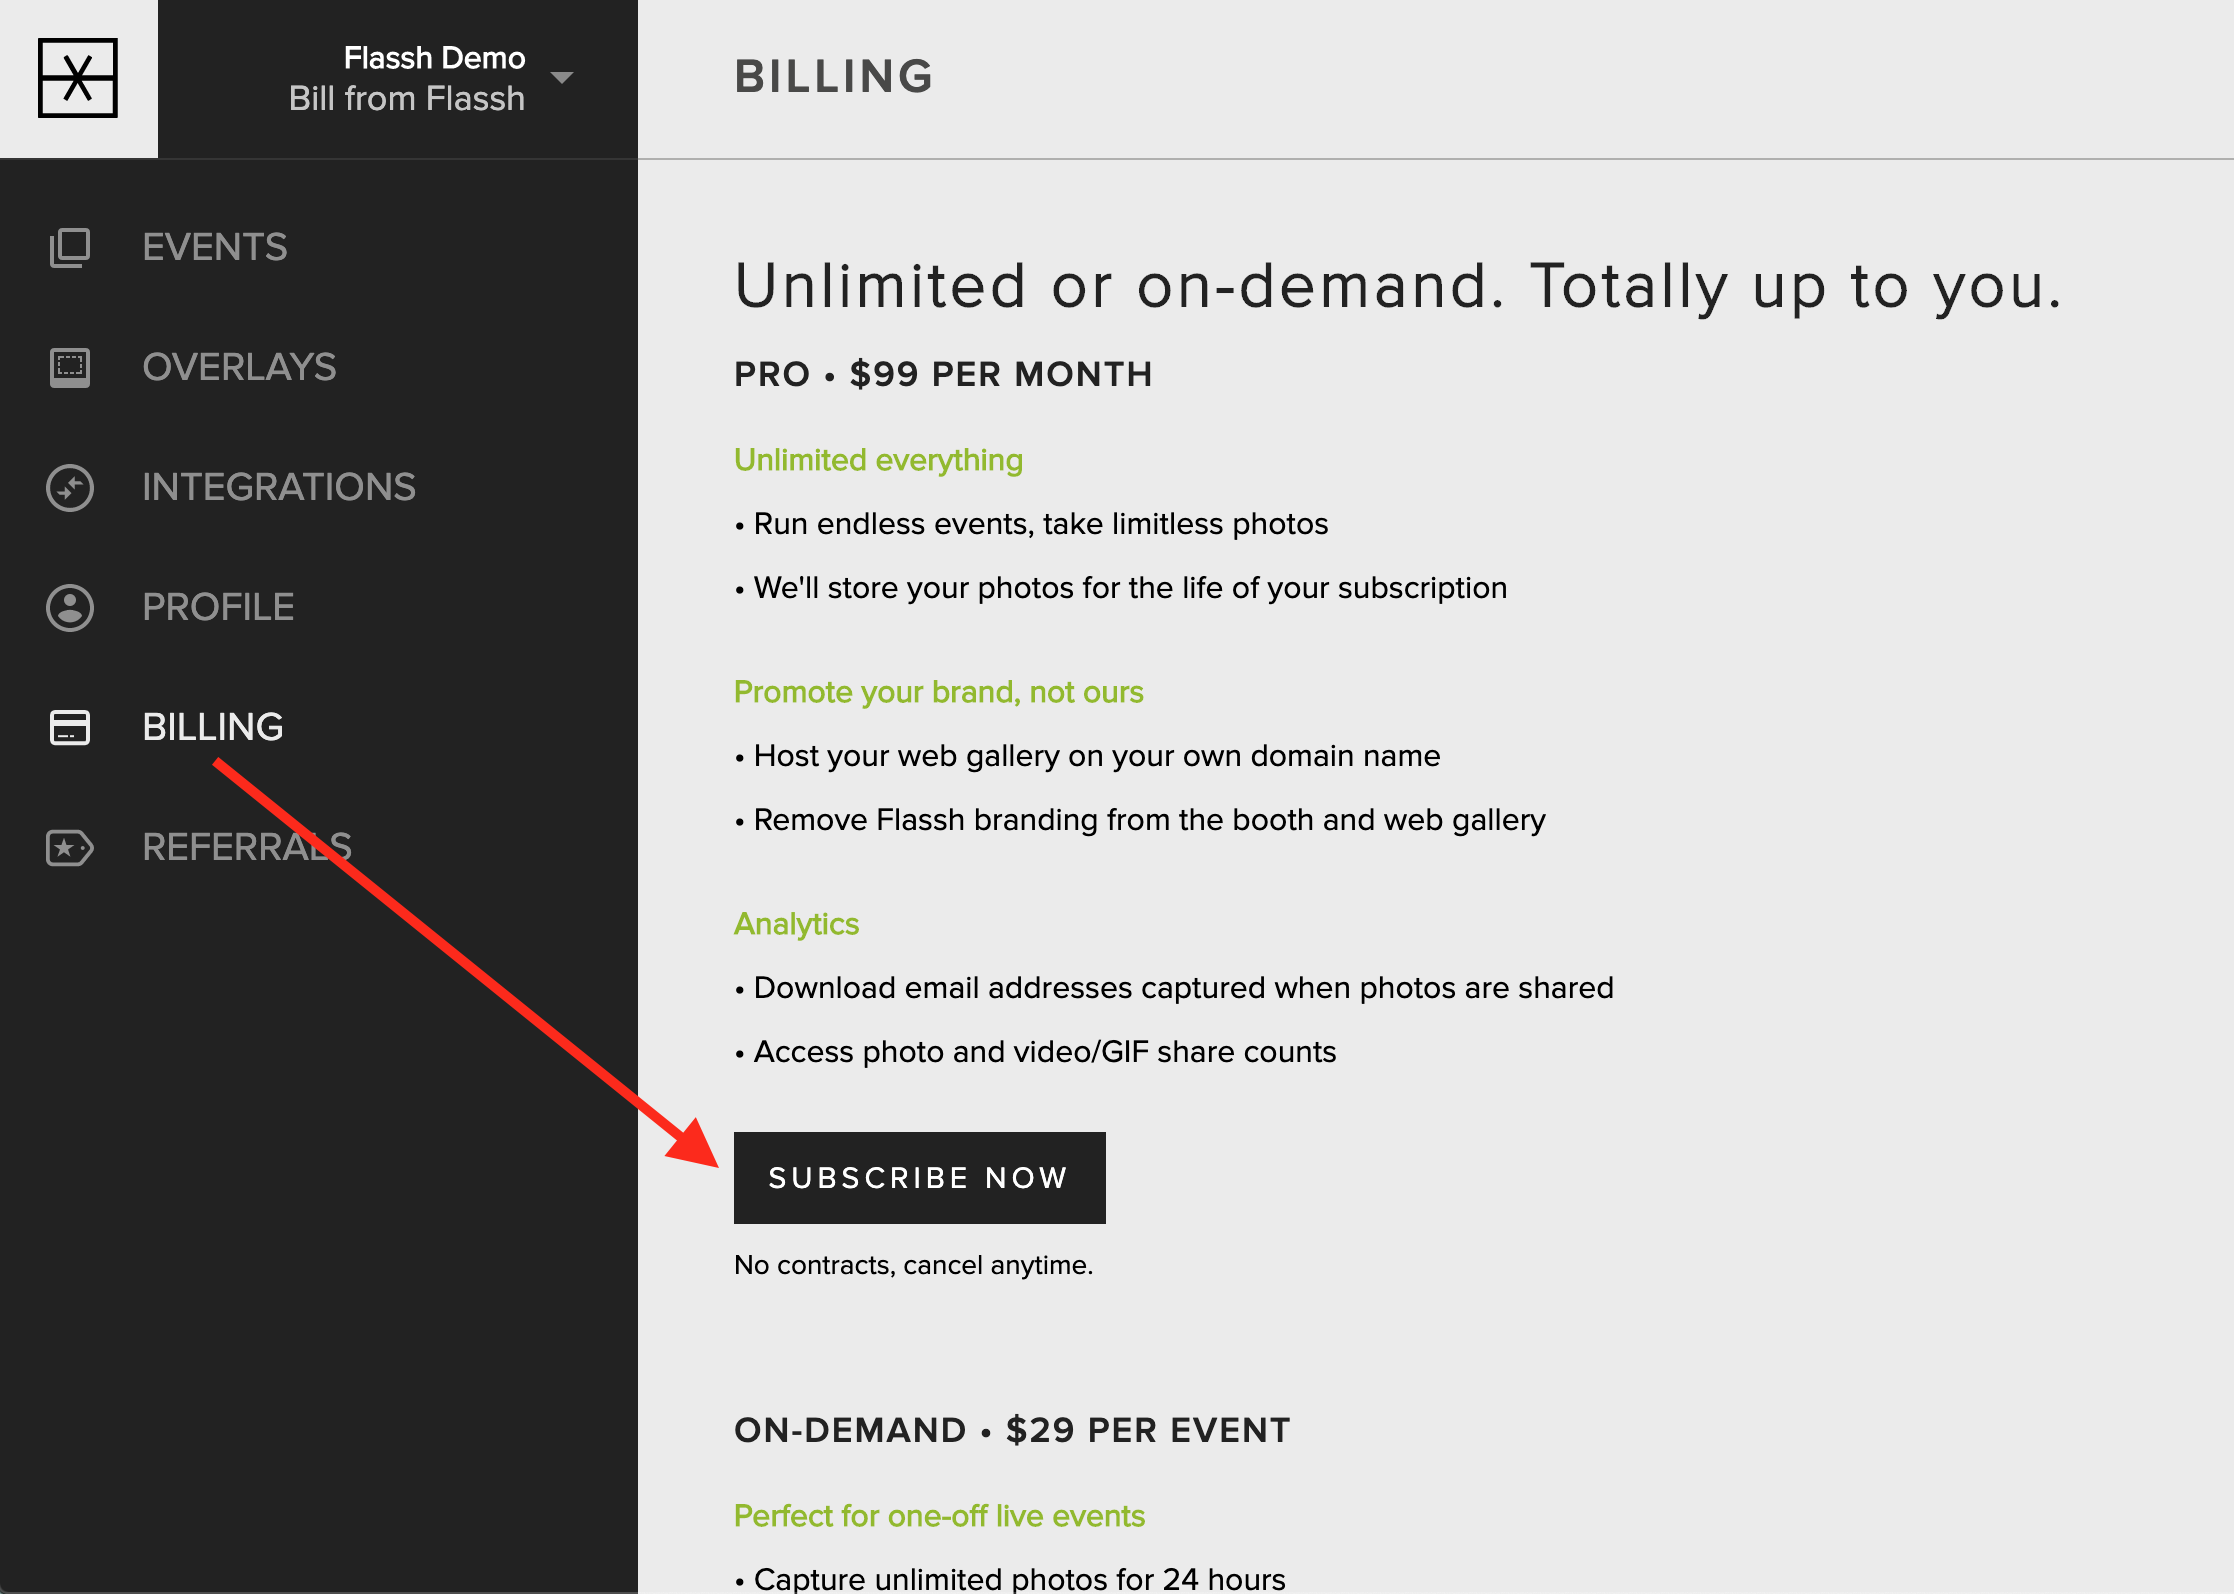Click the Referrals star tag icon

[x=70, y=847]
